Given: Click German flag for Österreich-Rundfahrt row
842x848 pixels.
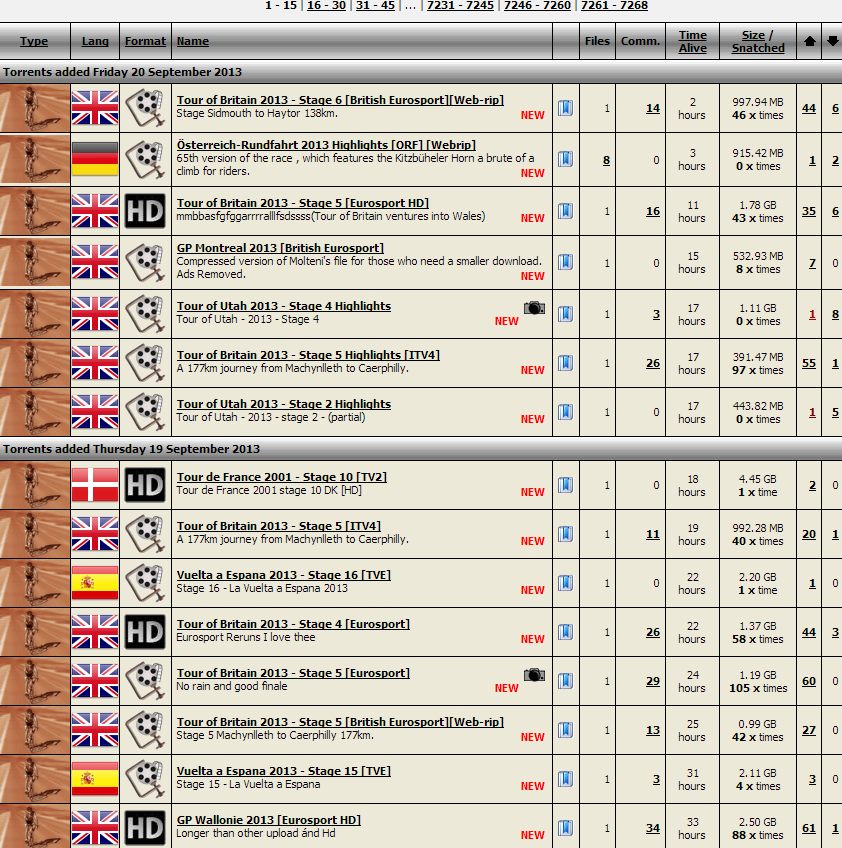Looking at the screenshot, I should pos(95,159).
